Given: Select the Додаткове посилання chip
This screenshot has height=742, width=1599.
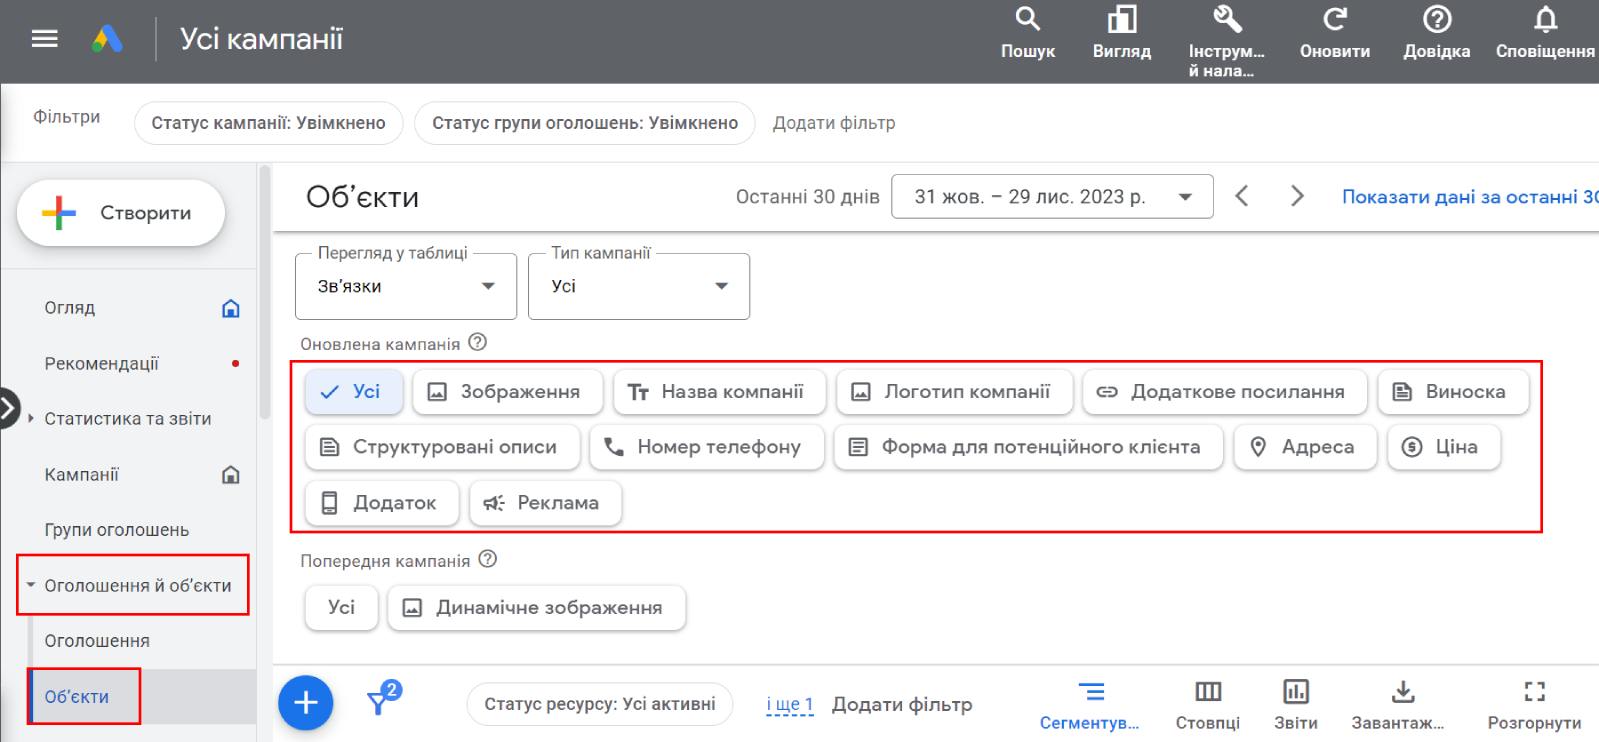Looking at the screenshot, I should (1225, 392).
